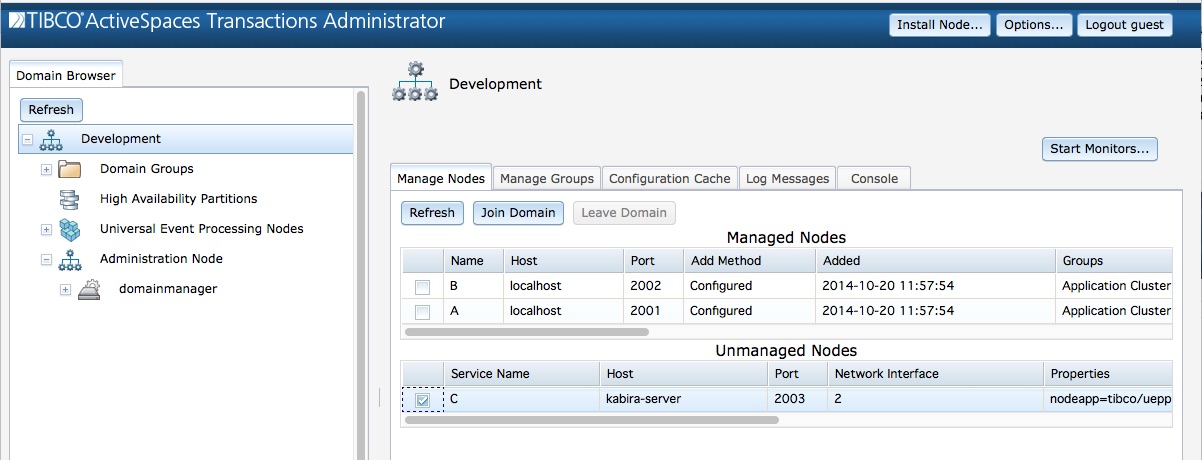Screen dimensions: 1202x460
Task: Click the localhost host cell in row B
Action: click(563, 286)
